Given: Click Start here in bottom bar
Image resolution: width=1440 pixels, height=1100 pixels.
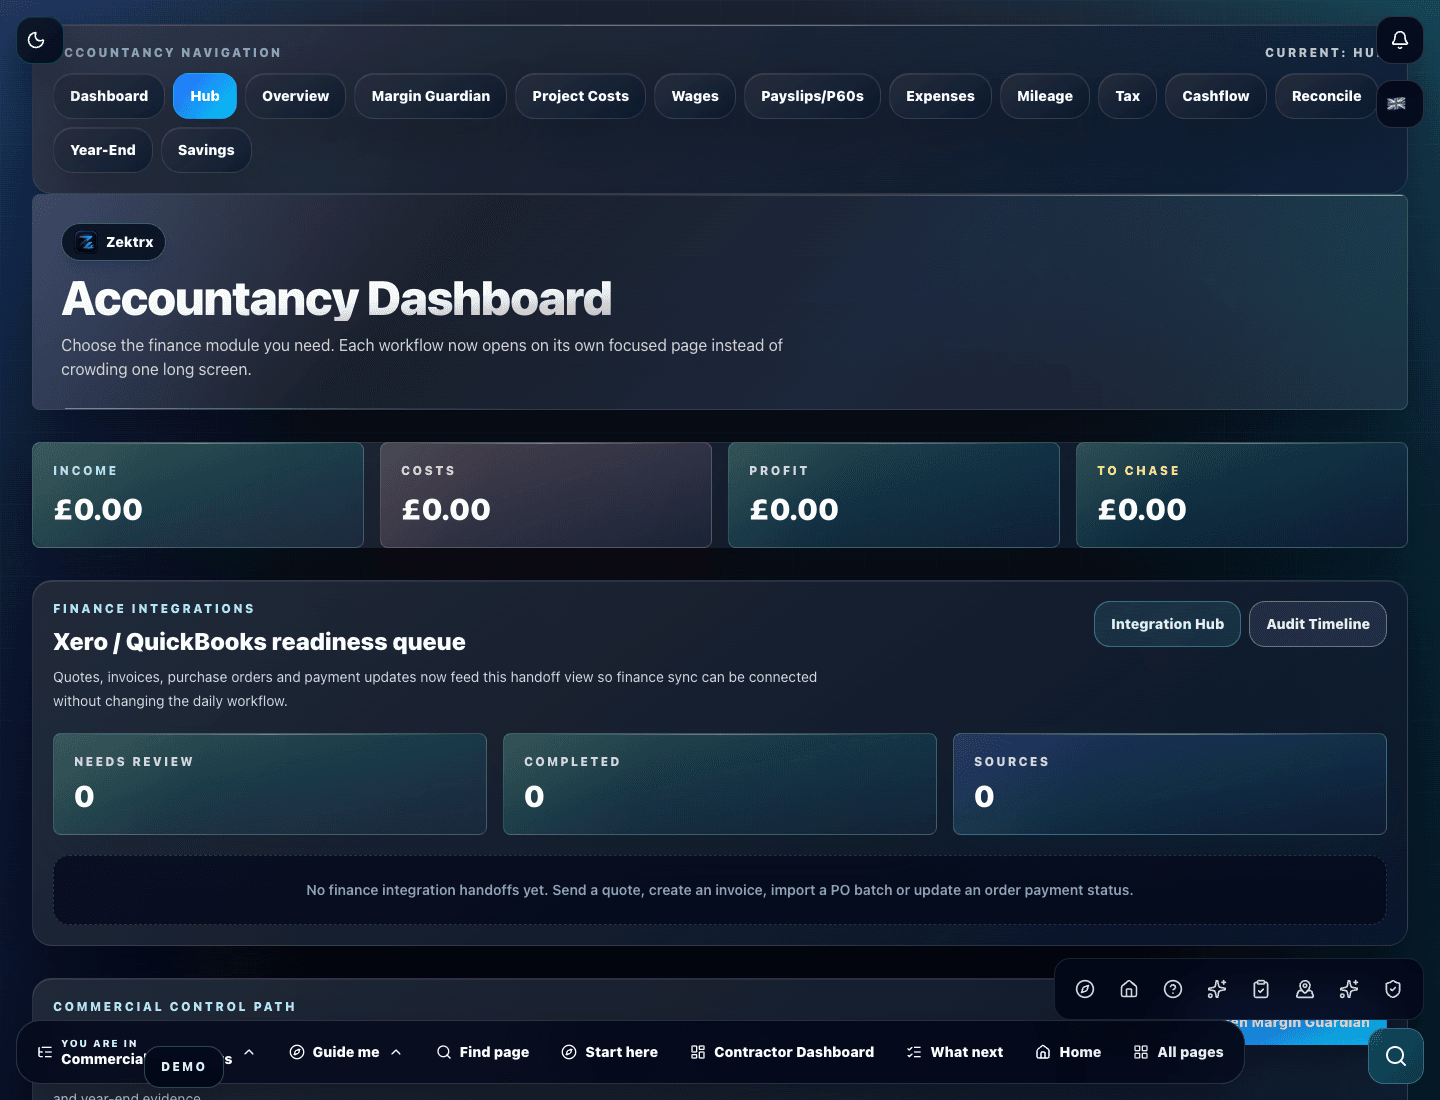Looking at the screenshot, I should (610, 1052).
